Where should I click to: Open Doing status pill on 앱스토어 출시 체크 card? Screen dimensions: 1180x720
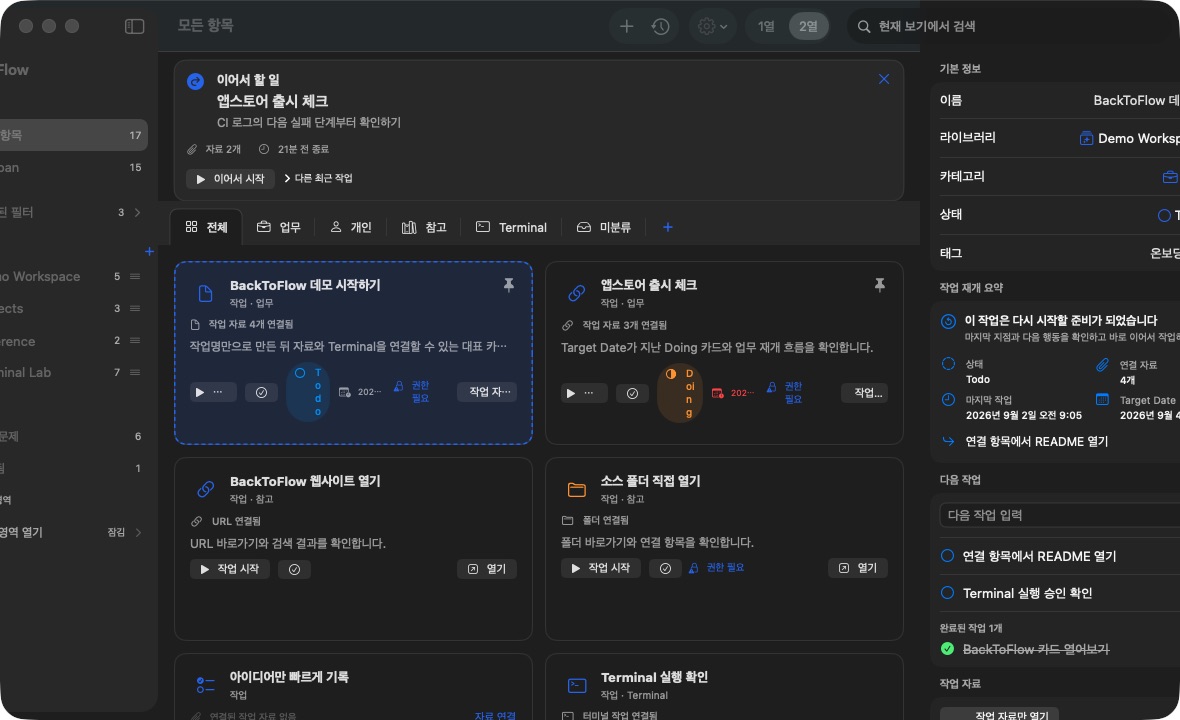[x=680, y=393]
